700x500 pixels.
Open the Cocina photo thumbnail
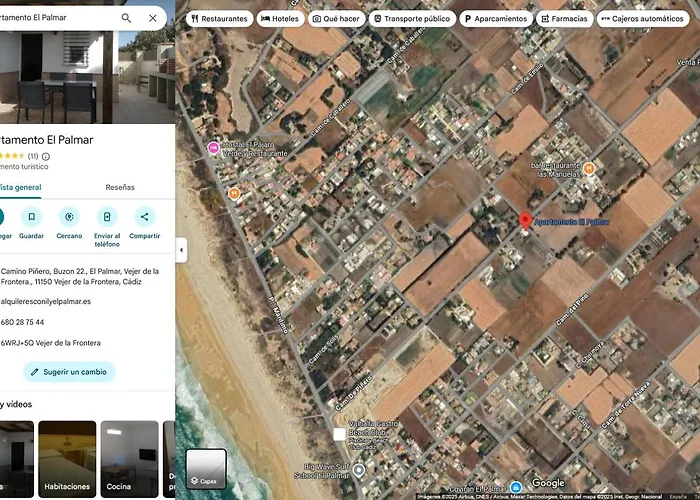[x=129, y=459]
